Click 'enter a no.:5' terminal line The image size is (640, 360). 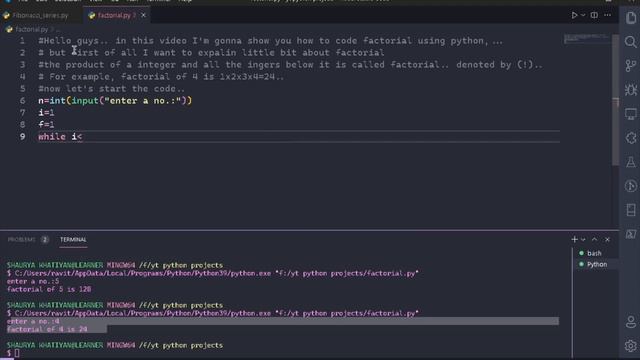(x=33, y=281)
